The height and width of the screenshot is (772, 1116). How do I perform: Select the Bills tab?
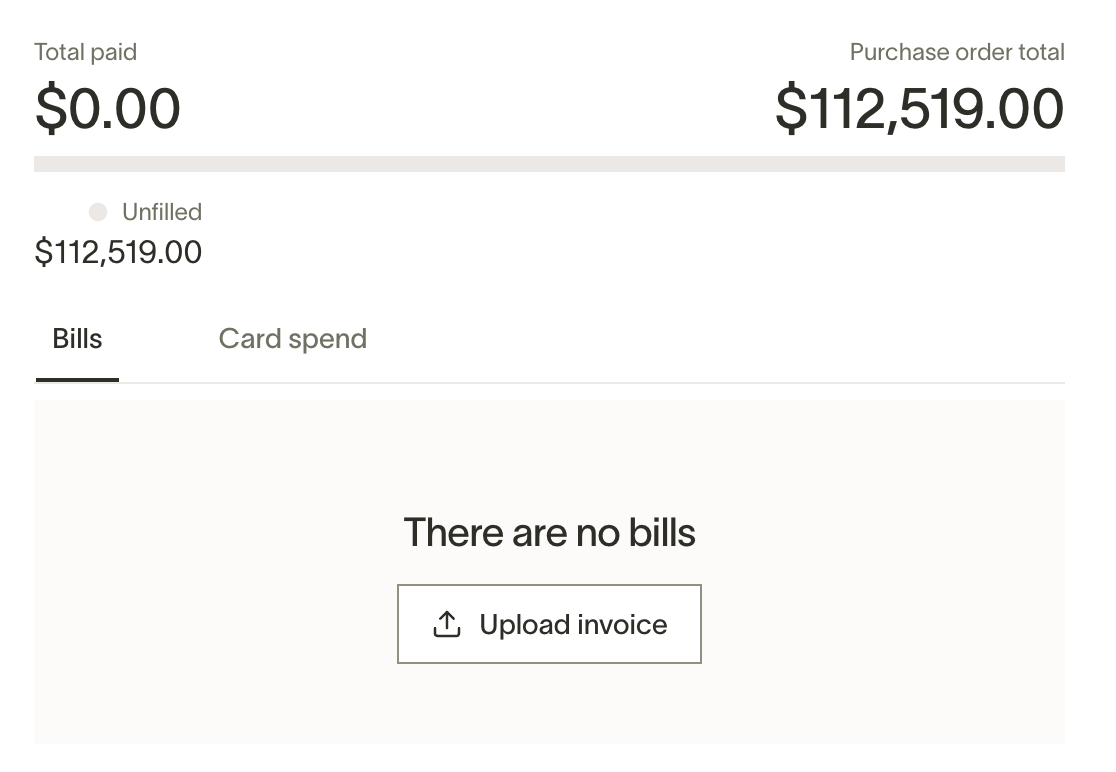pyautogui.click(x=77, y=339)
